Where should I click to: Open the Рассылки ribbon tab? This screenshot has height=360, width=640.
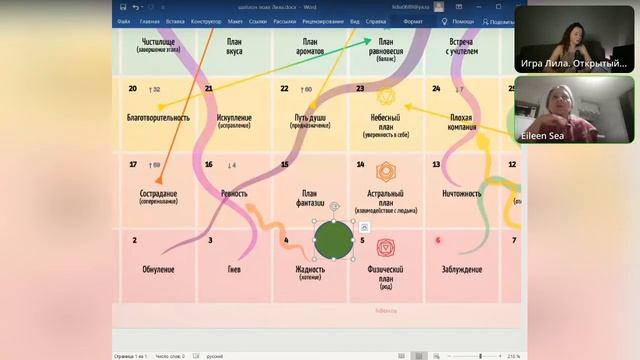tap(284, 21)
